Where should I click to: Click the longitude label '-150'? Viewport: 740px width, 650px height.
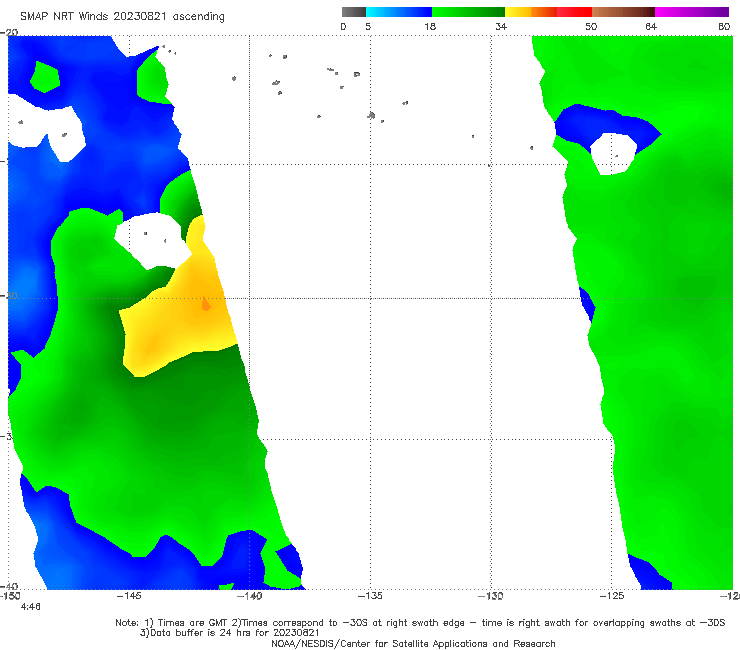click(10, 596)
